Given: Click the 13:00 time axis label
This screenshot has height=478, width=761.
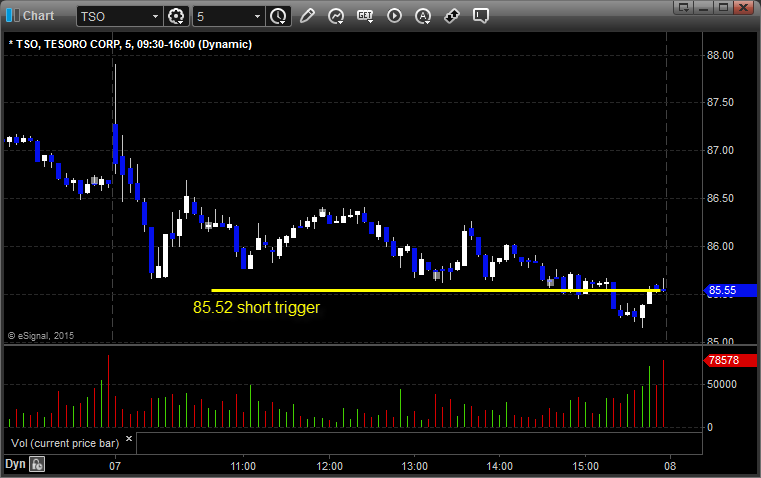Looking at the screenshot, I should [x=414, y=466].
